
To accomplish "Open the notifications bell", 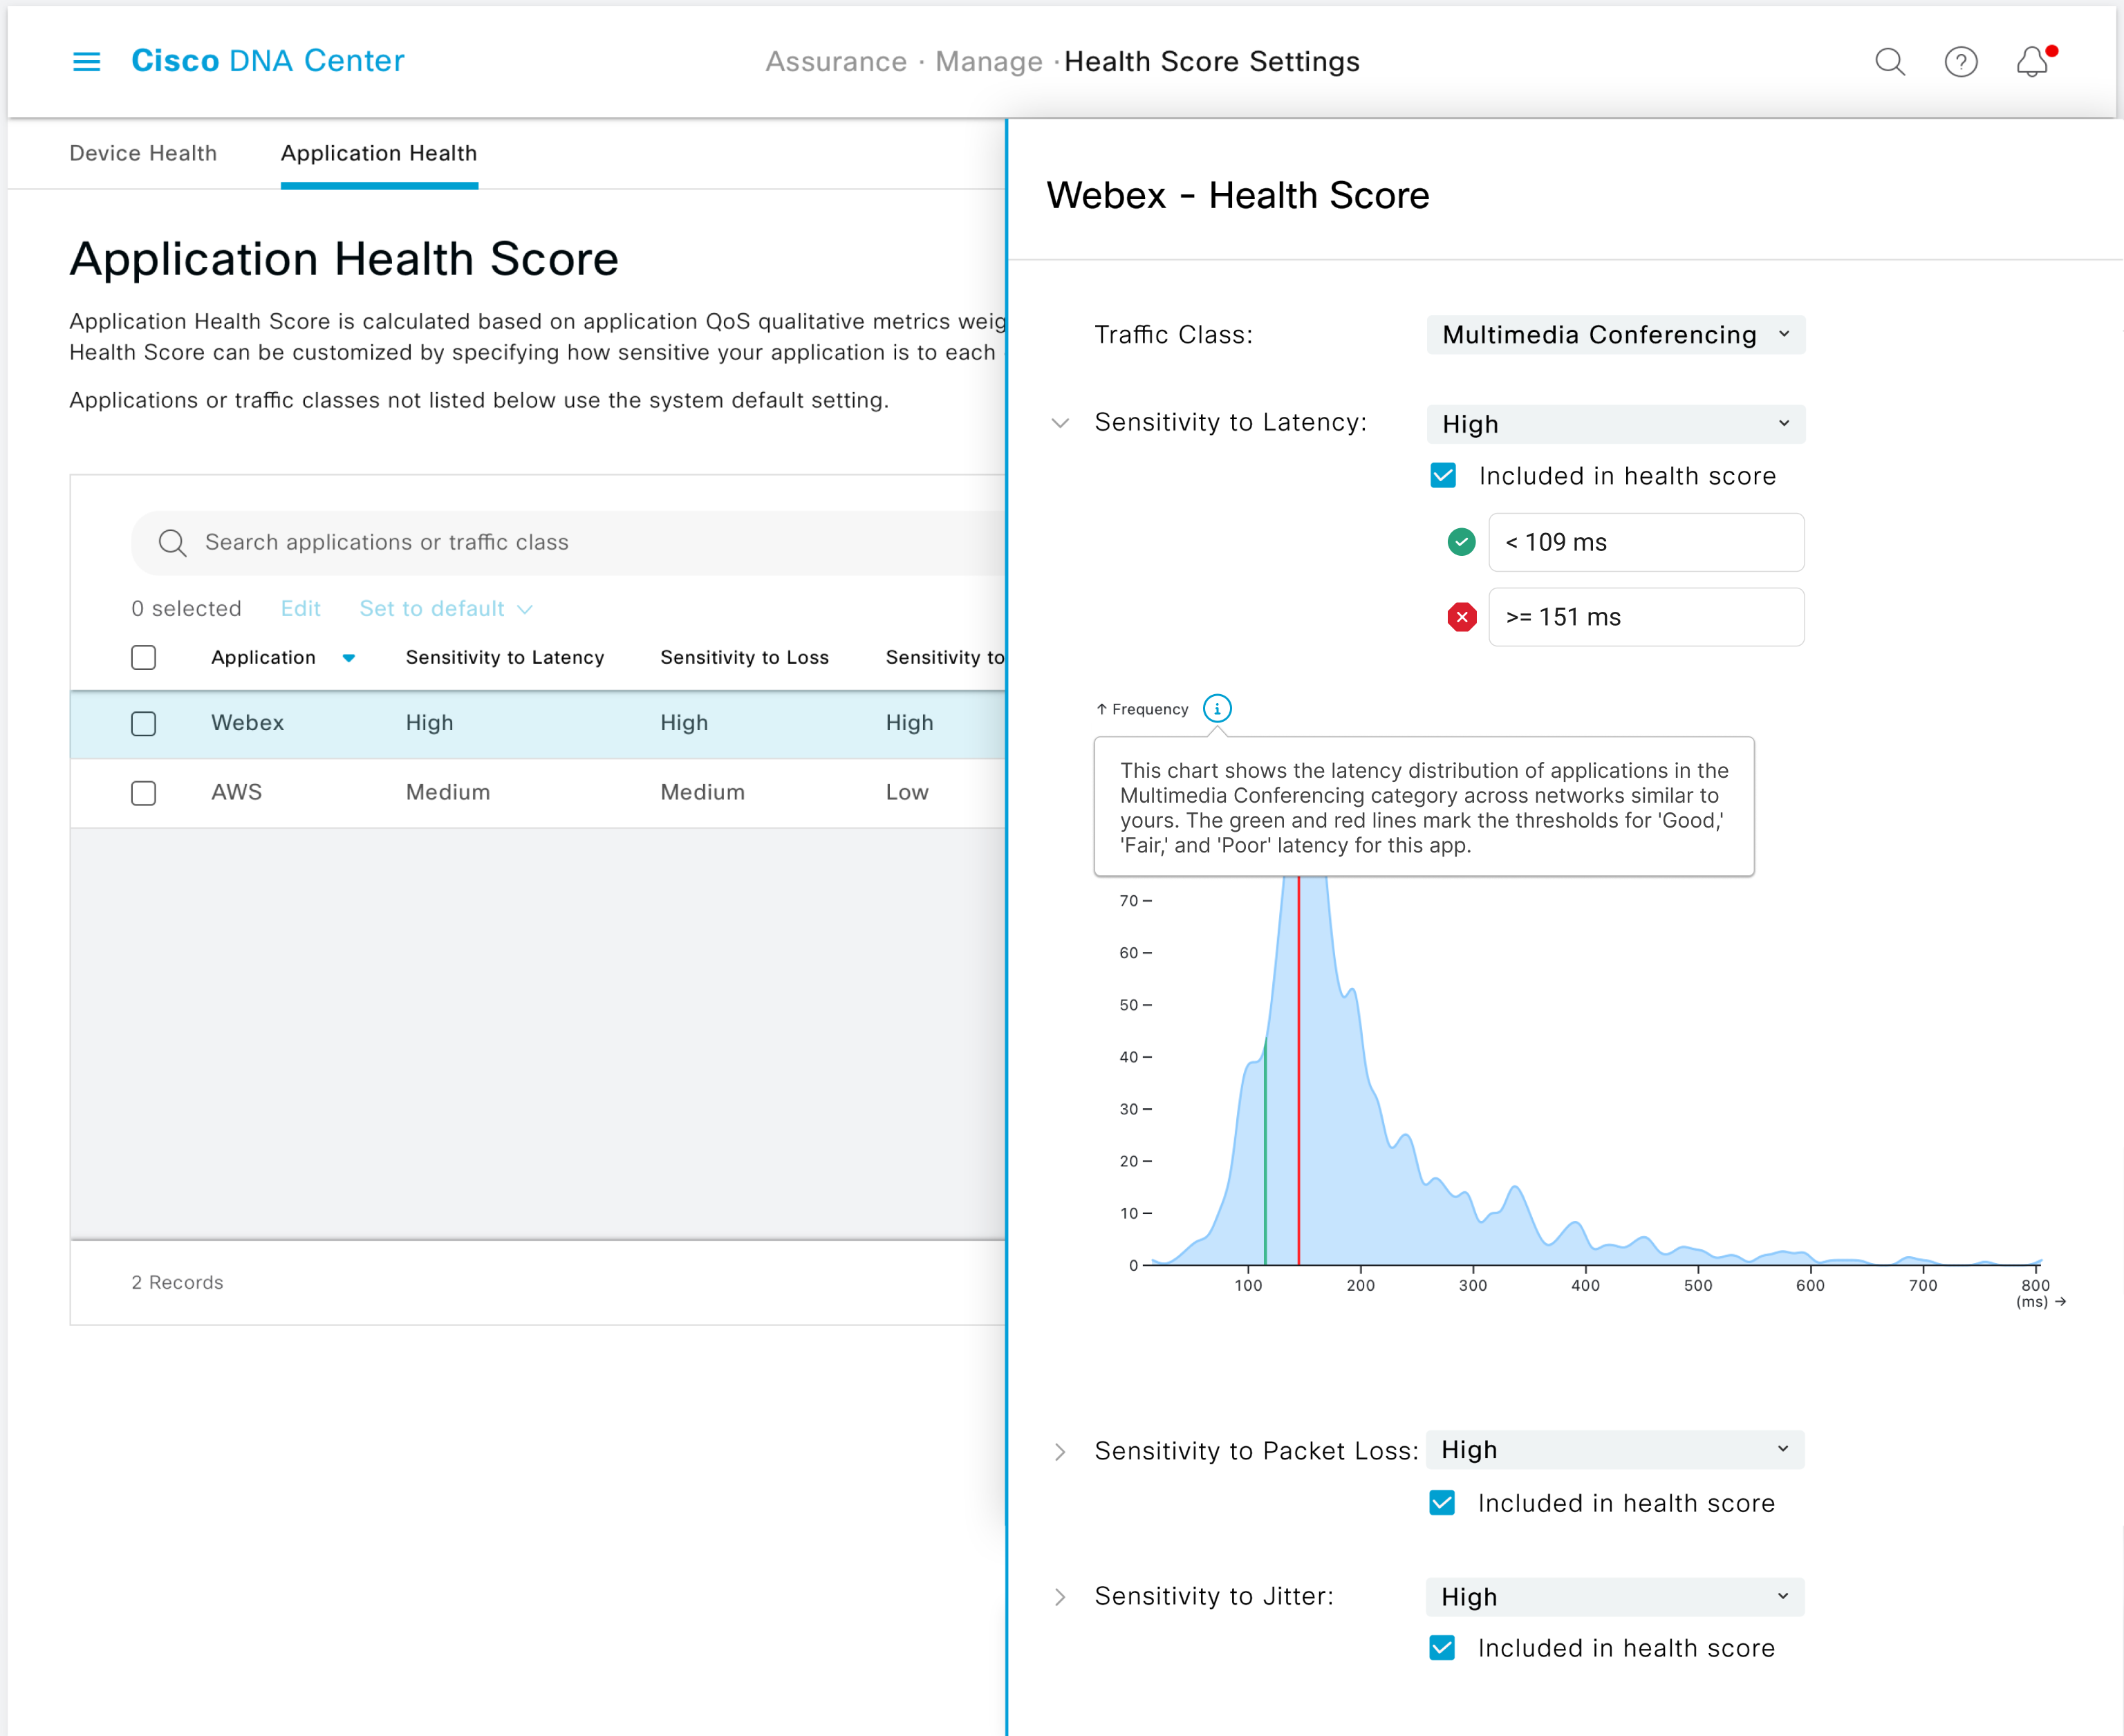I will tap(2033, 62).
